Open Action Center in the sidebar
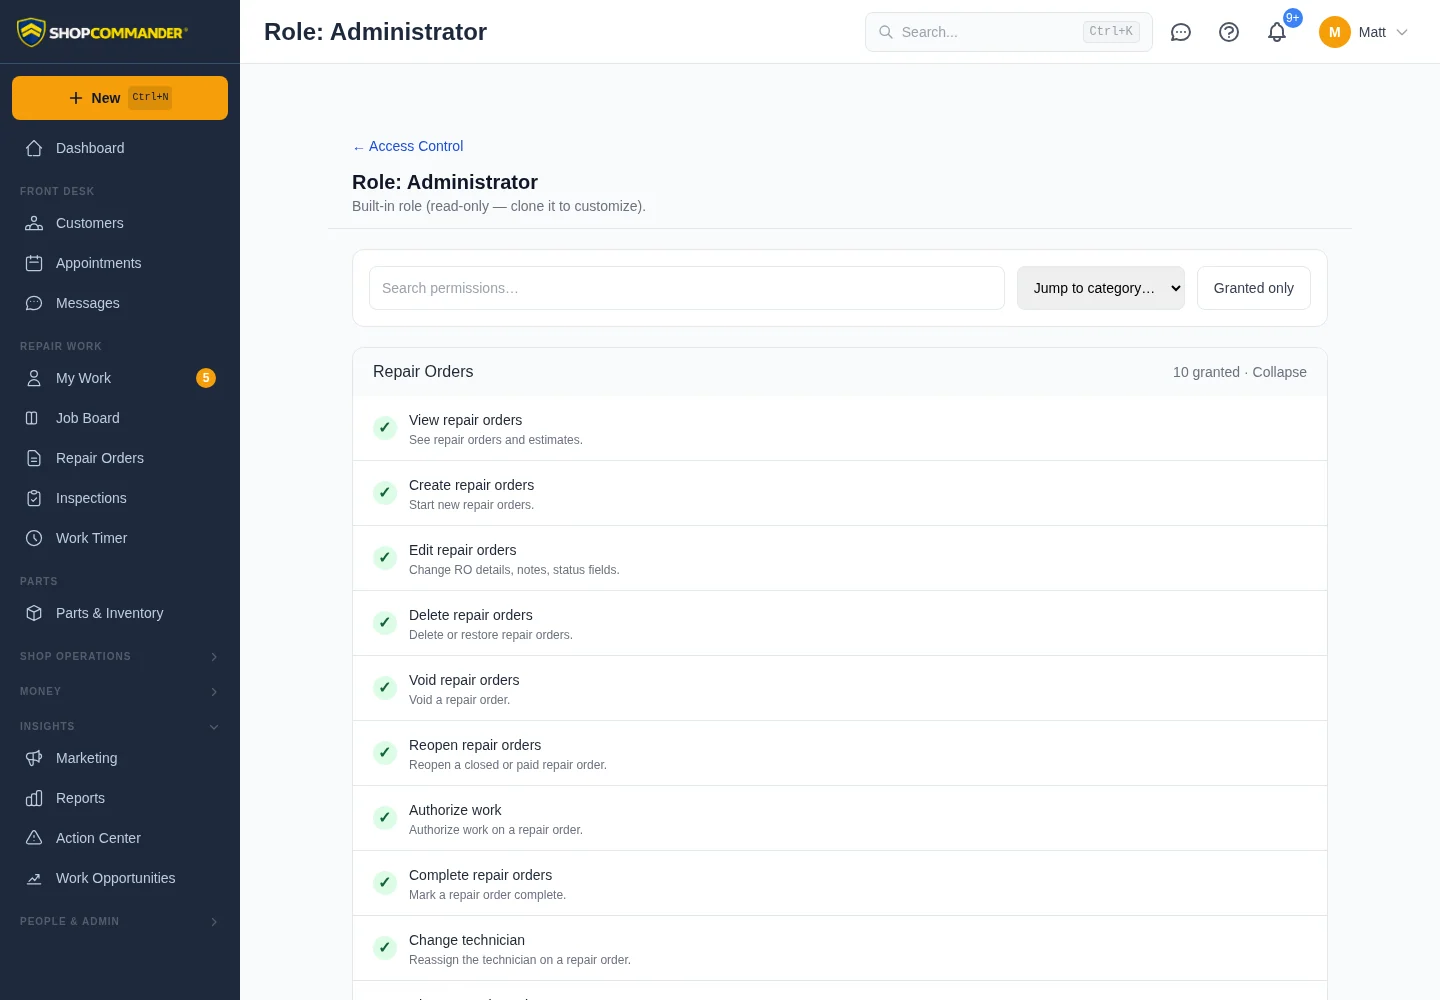 pos(120,838)
